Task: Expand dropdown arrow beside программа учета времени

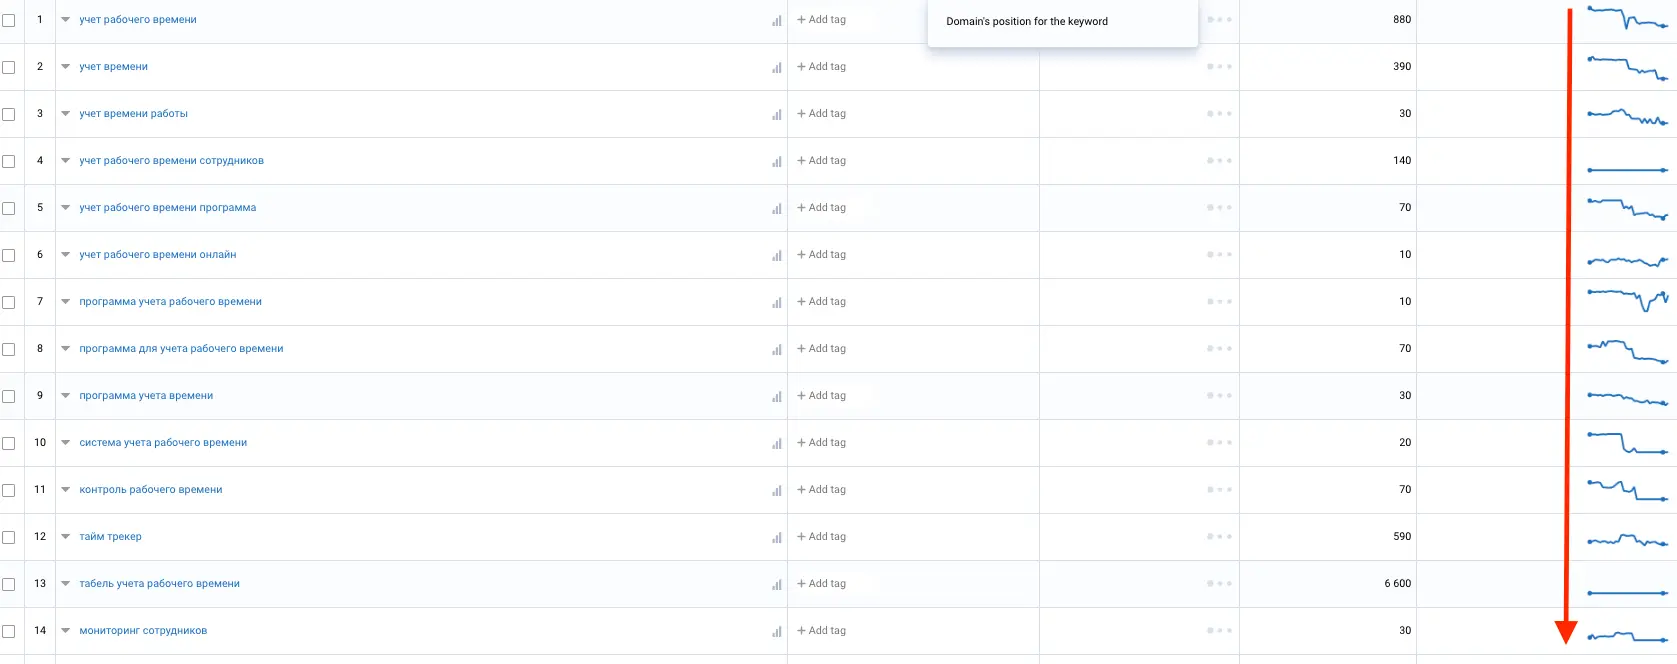Action: [66, 396]
